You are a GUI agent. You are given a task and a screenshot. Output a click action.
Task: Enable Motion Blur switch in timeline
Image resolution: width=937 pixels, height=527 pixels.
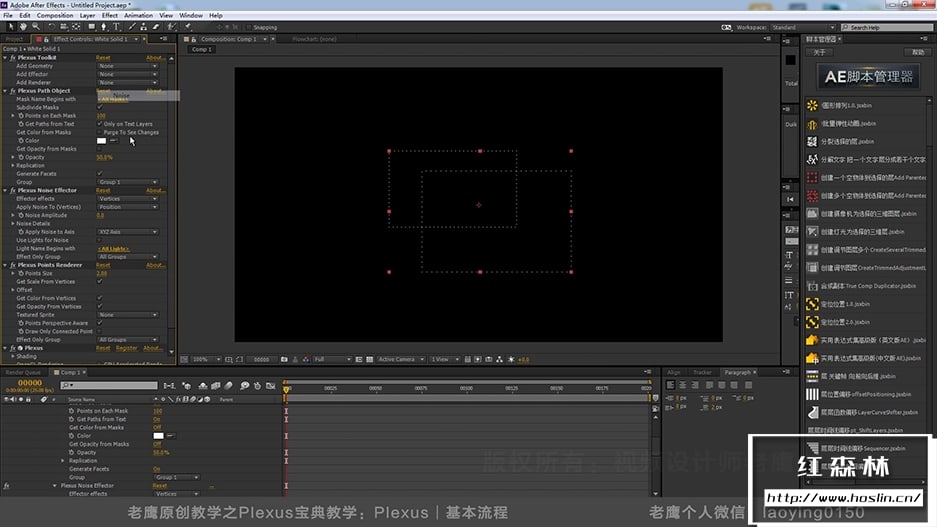[x=228, y=386]
